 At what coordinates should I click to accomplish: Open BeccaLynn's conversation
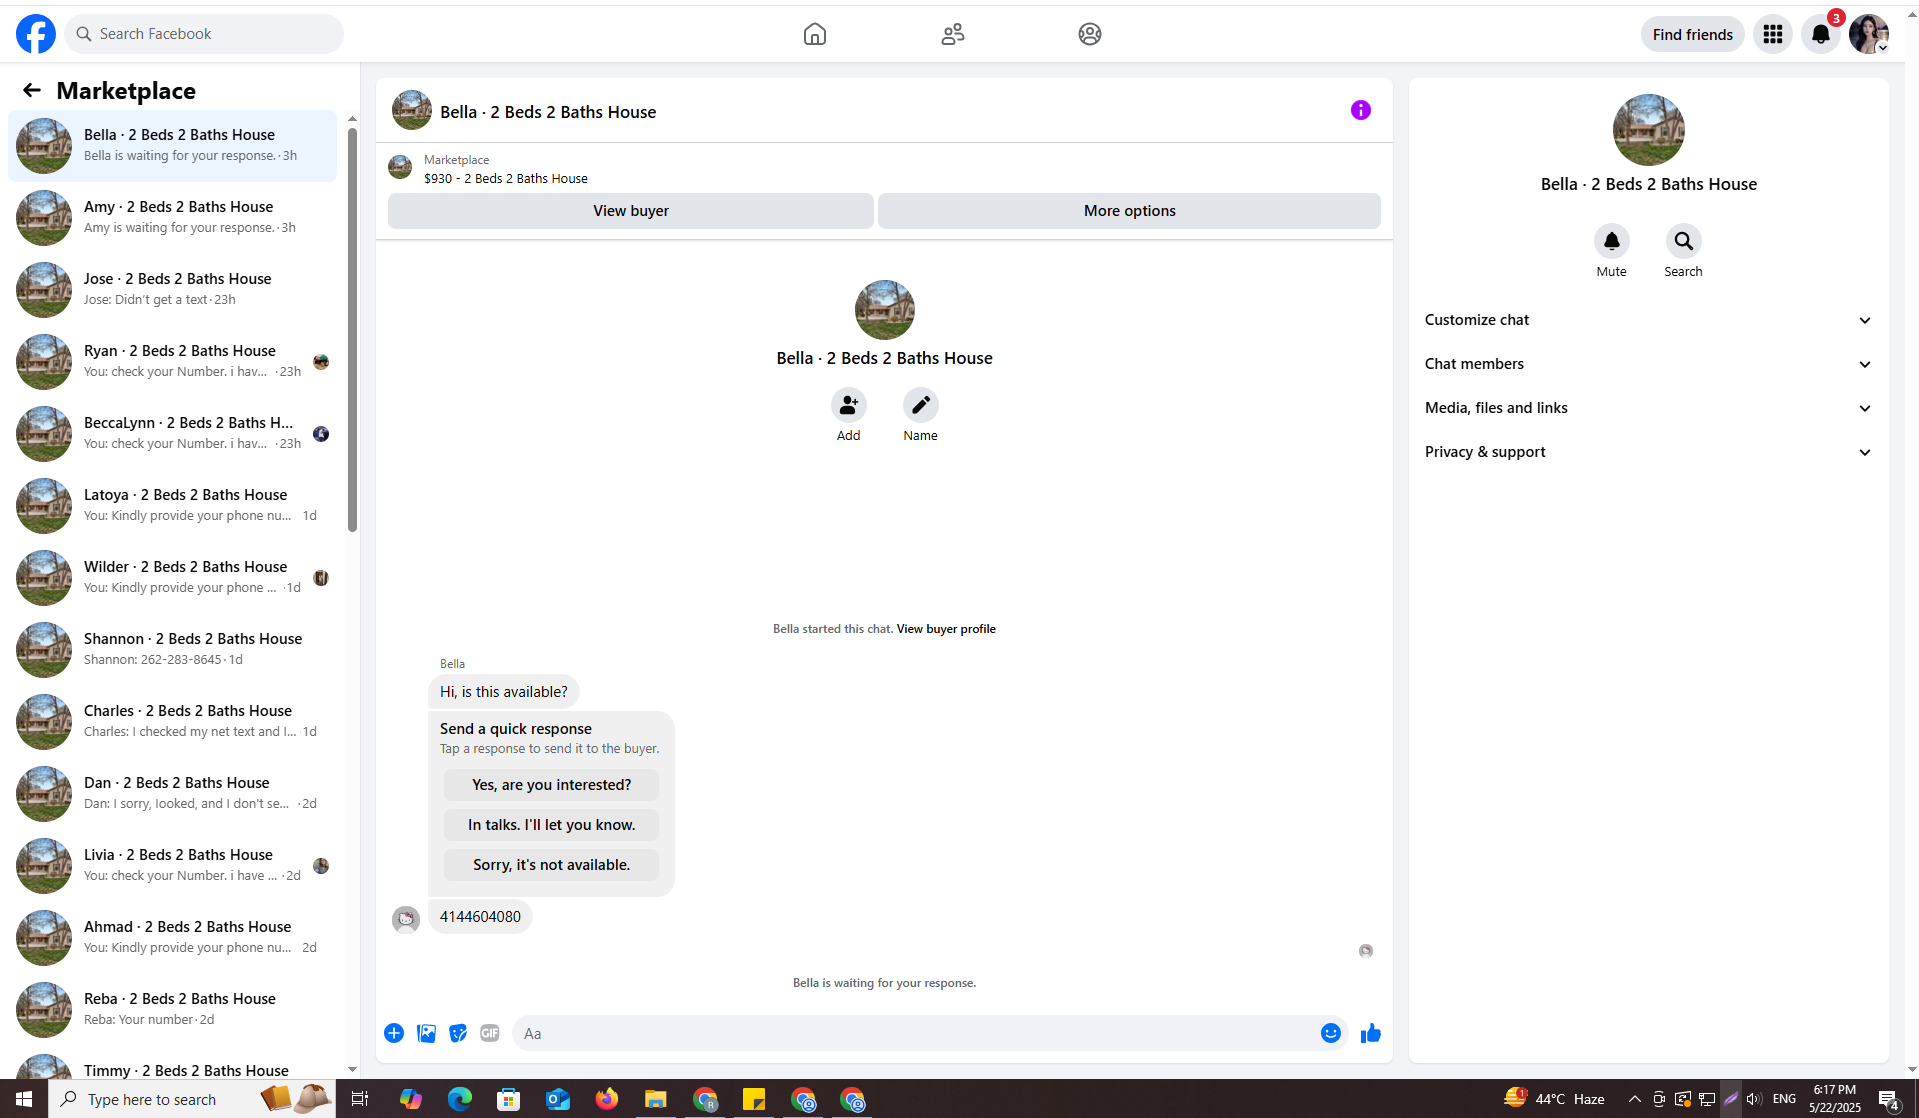(172, 433)
